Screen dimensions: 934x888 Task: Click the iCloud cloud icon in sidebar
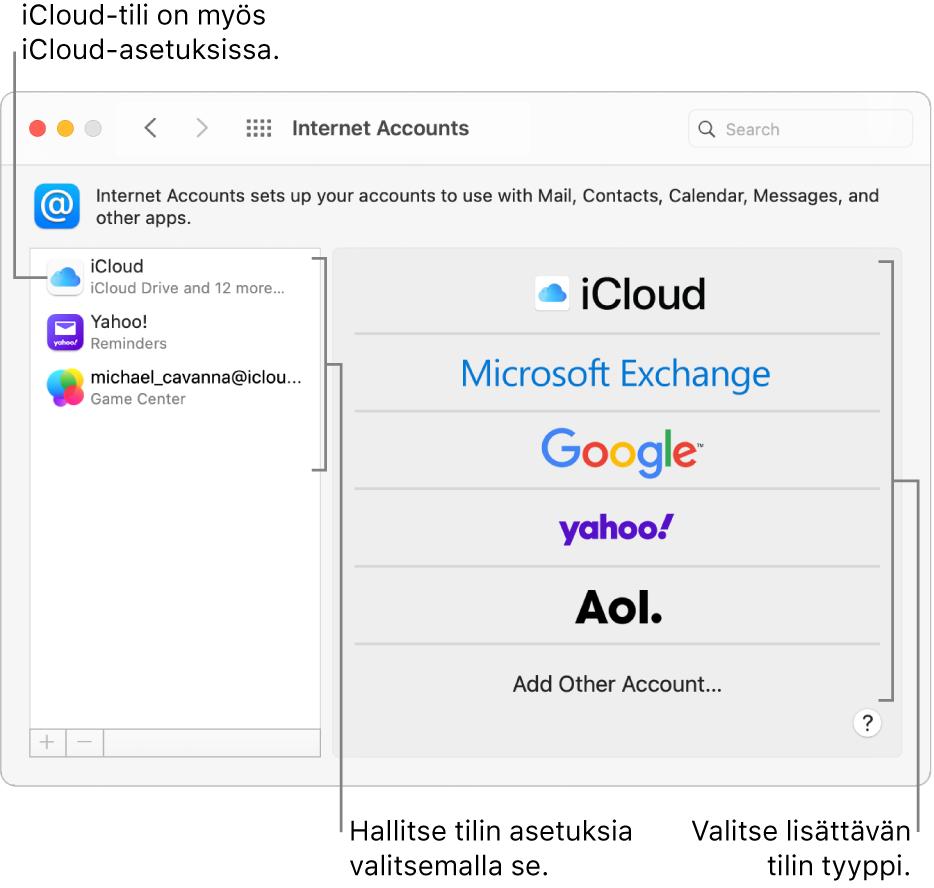[65, 277]
